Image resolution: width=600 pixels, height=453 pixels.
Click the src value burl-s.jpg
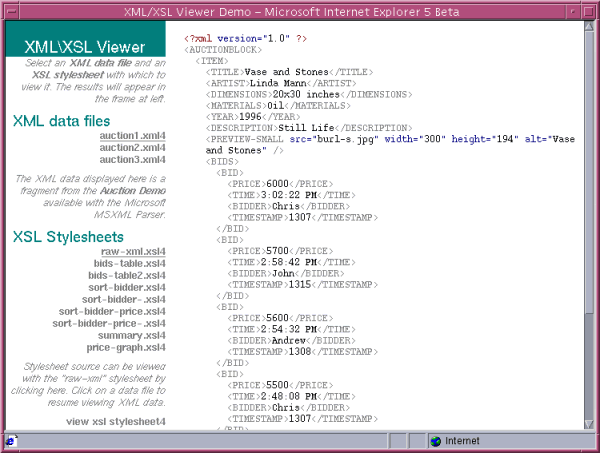(x=345, y=139)
